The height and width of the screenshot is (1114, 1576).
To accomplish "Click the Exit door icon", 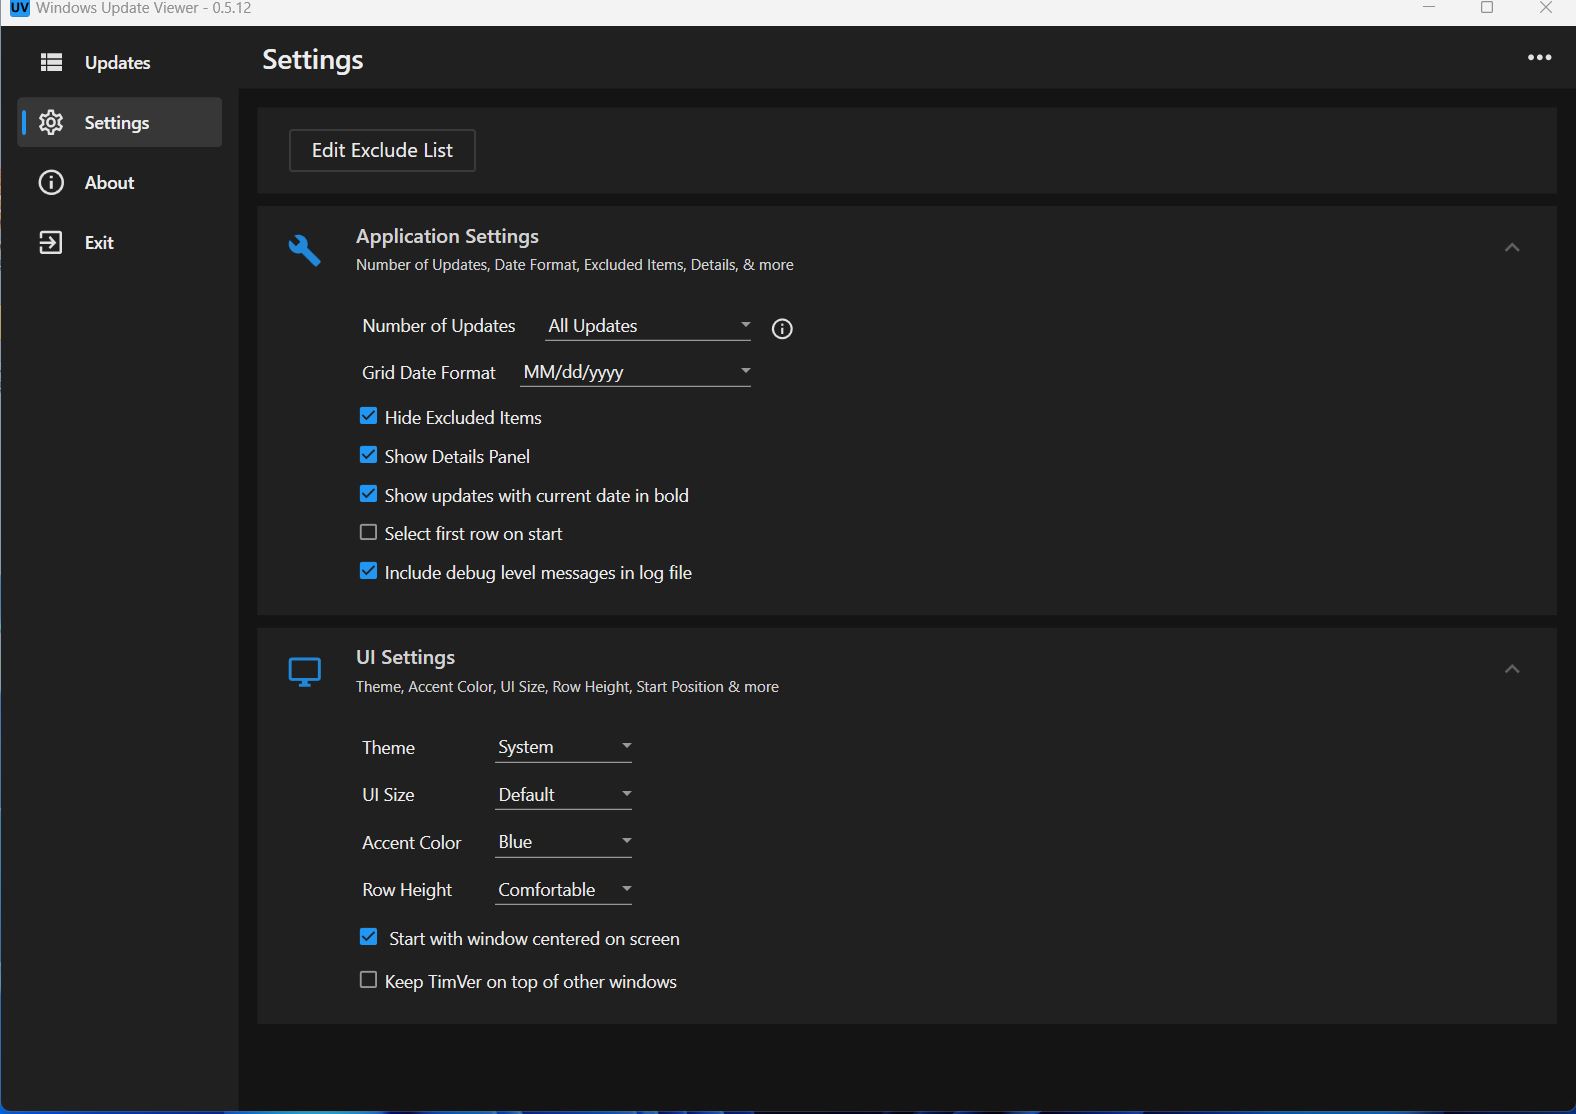I will pos(51,242).
